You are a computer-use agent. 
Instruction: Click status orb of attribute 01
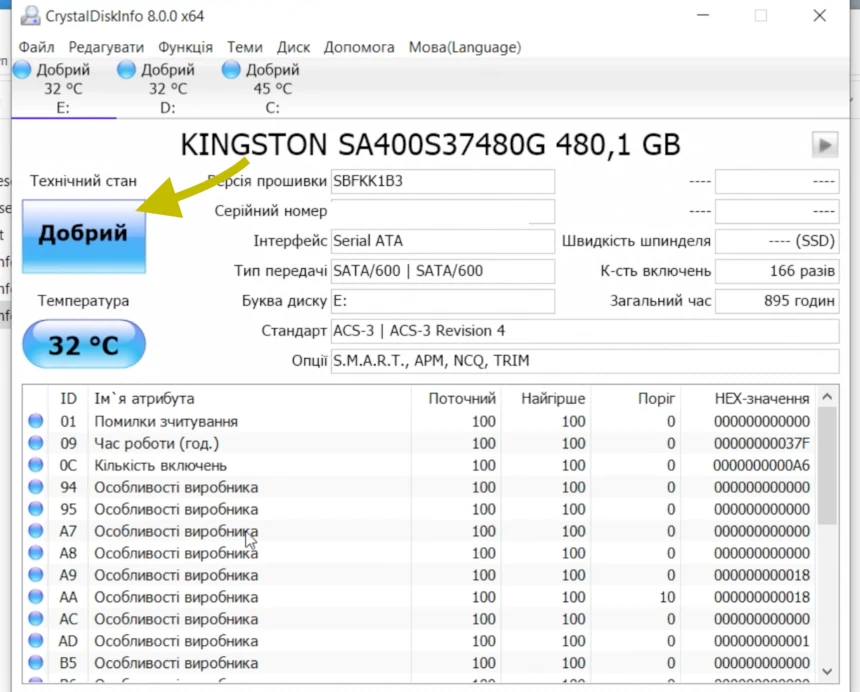point(36,421)
